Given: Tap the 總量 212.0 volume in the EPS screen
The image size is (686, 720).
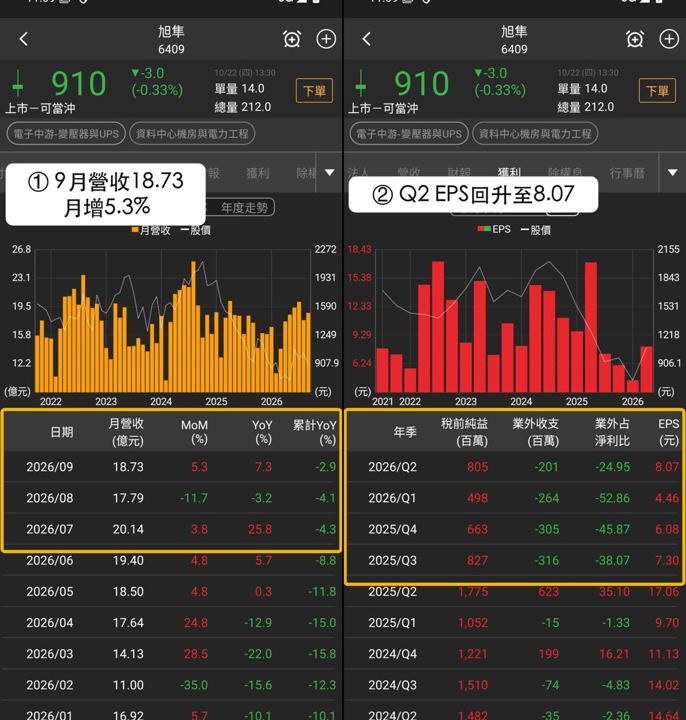Looking at the screenshot, I should [585, 107].
